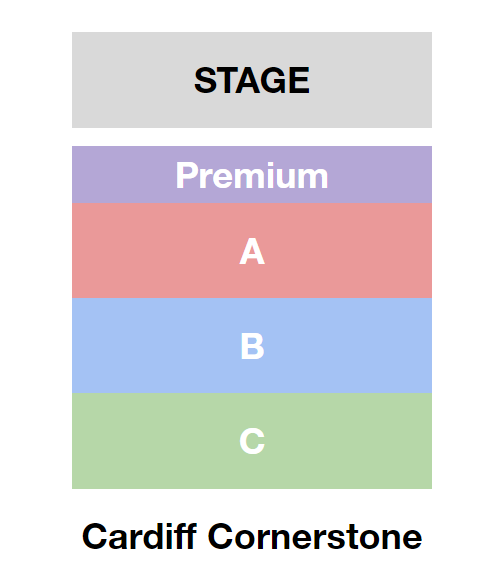Click the grey STAGE area
This screenshot has width=500, height=577.
click(x=252, y=80)
